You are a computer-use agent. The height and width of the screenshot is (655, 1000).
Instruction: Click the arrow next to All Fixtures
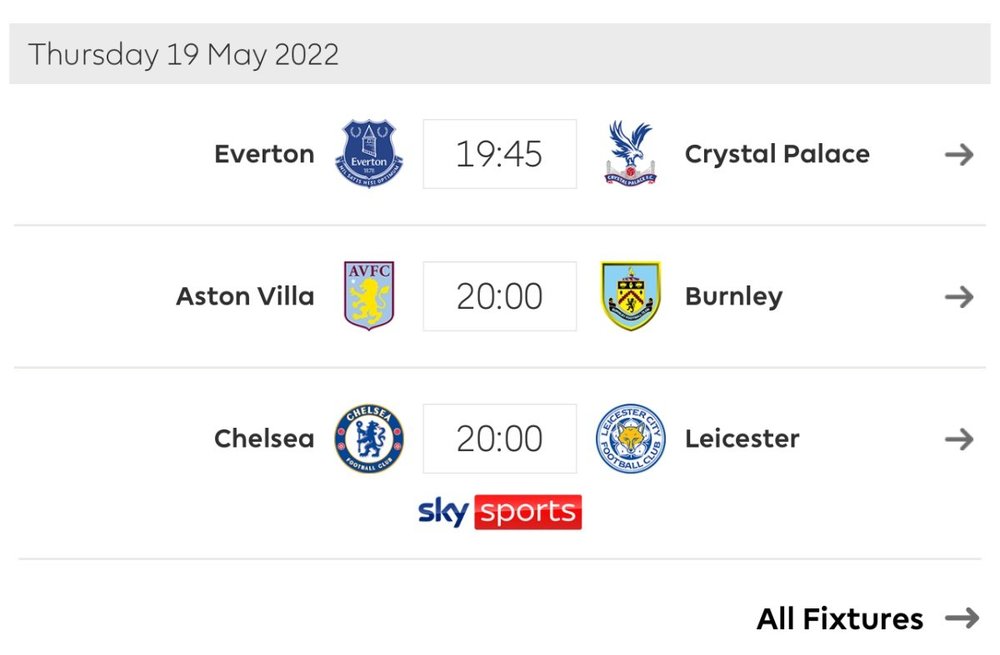click(962, 618)
